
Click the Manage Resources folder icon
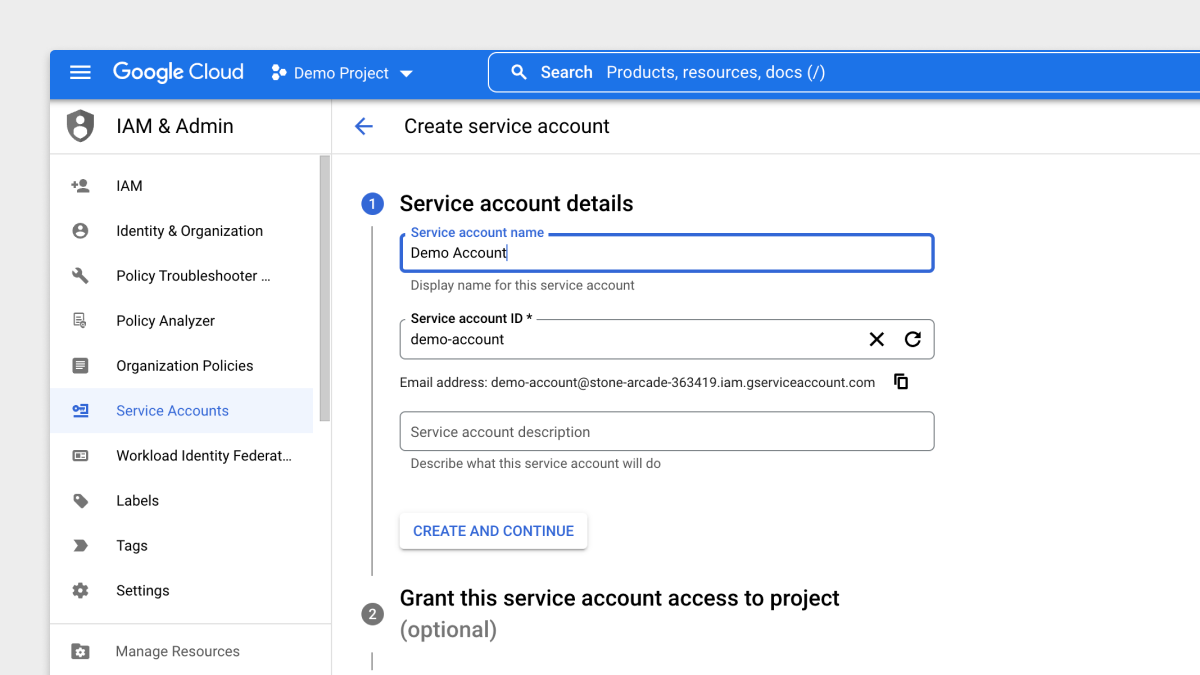[x=80, y=652]
